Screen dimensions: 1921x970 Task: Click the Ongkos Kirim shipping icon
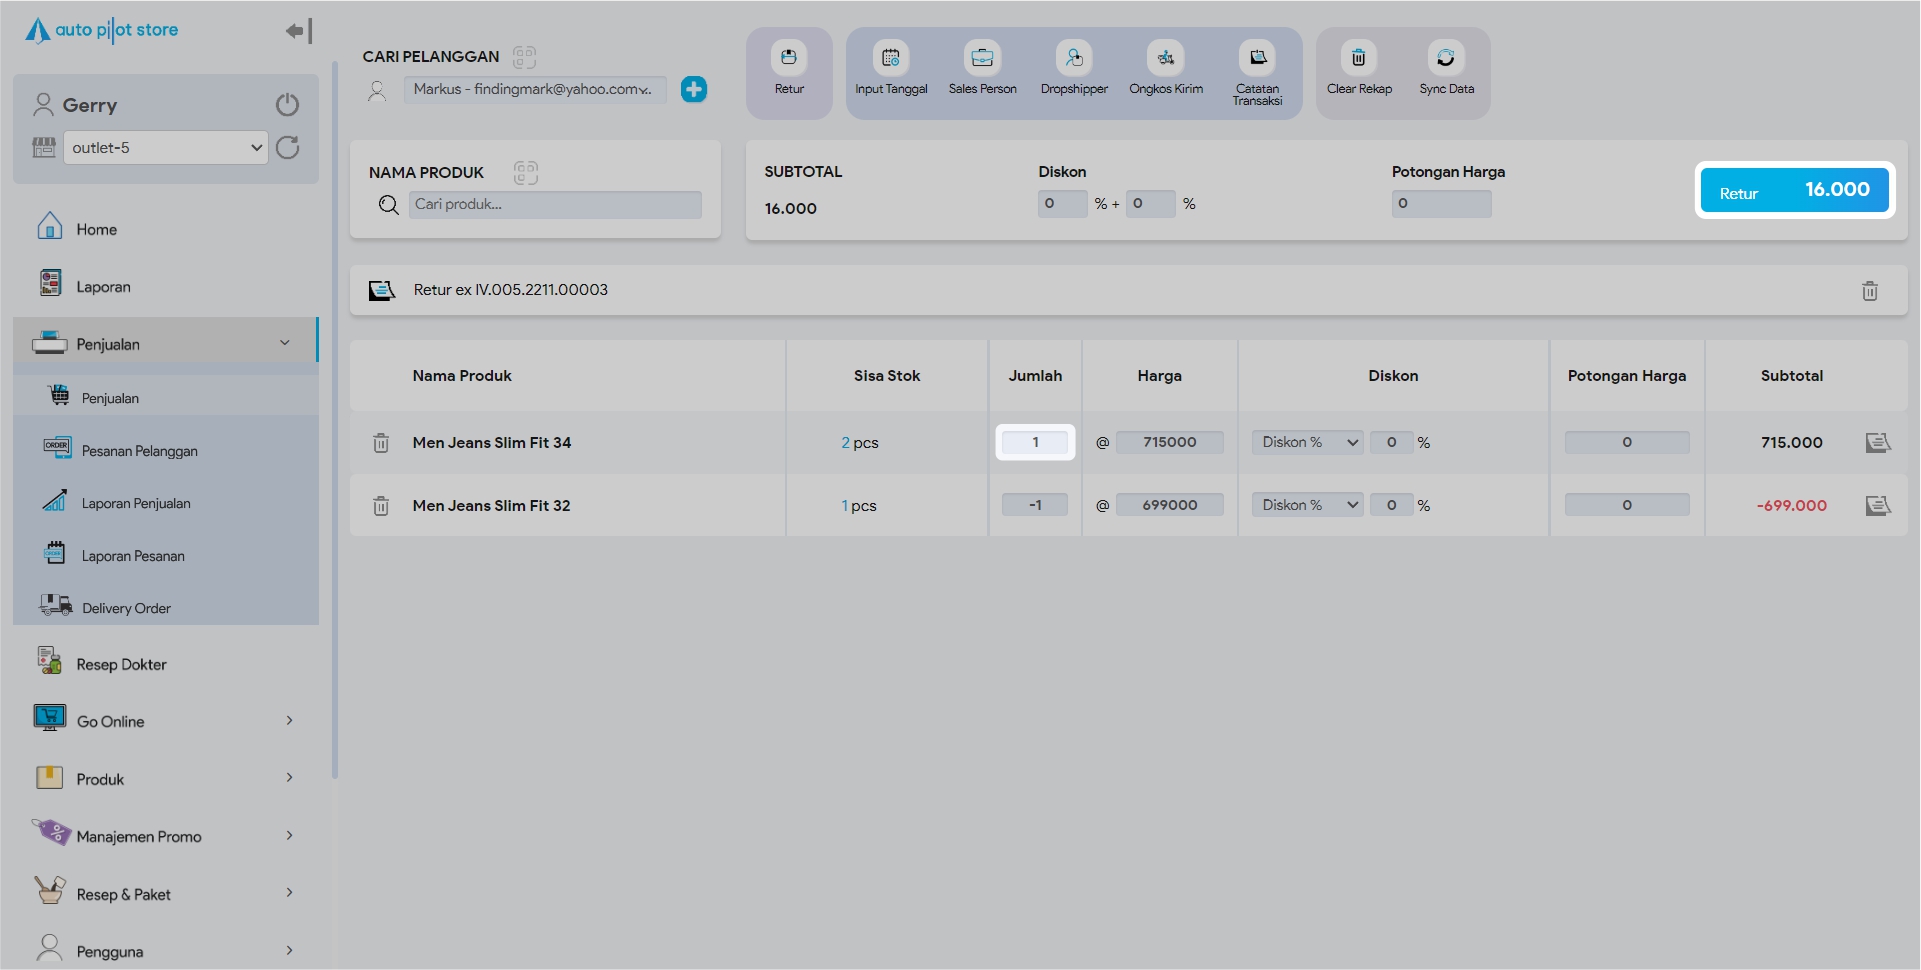(1165, 58)
